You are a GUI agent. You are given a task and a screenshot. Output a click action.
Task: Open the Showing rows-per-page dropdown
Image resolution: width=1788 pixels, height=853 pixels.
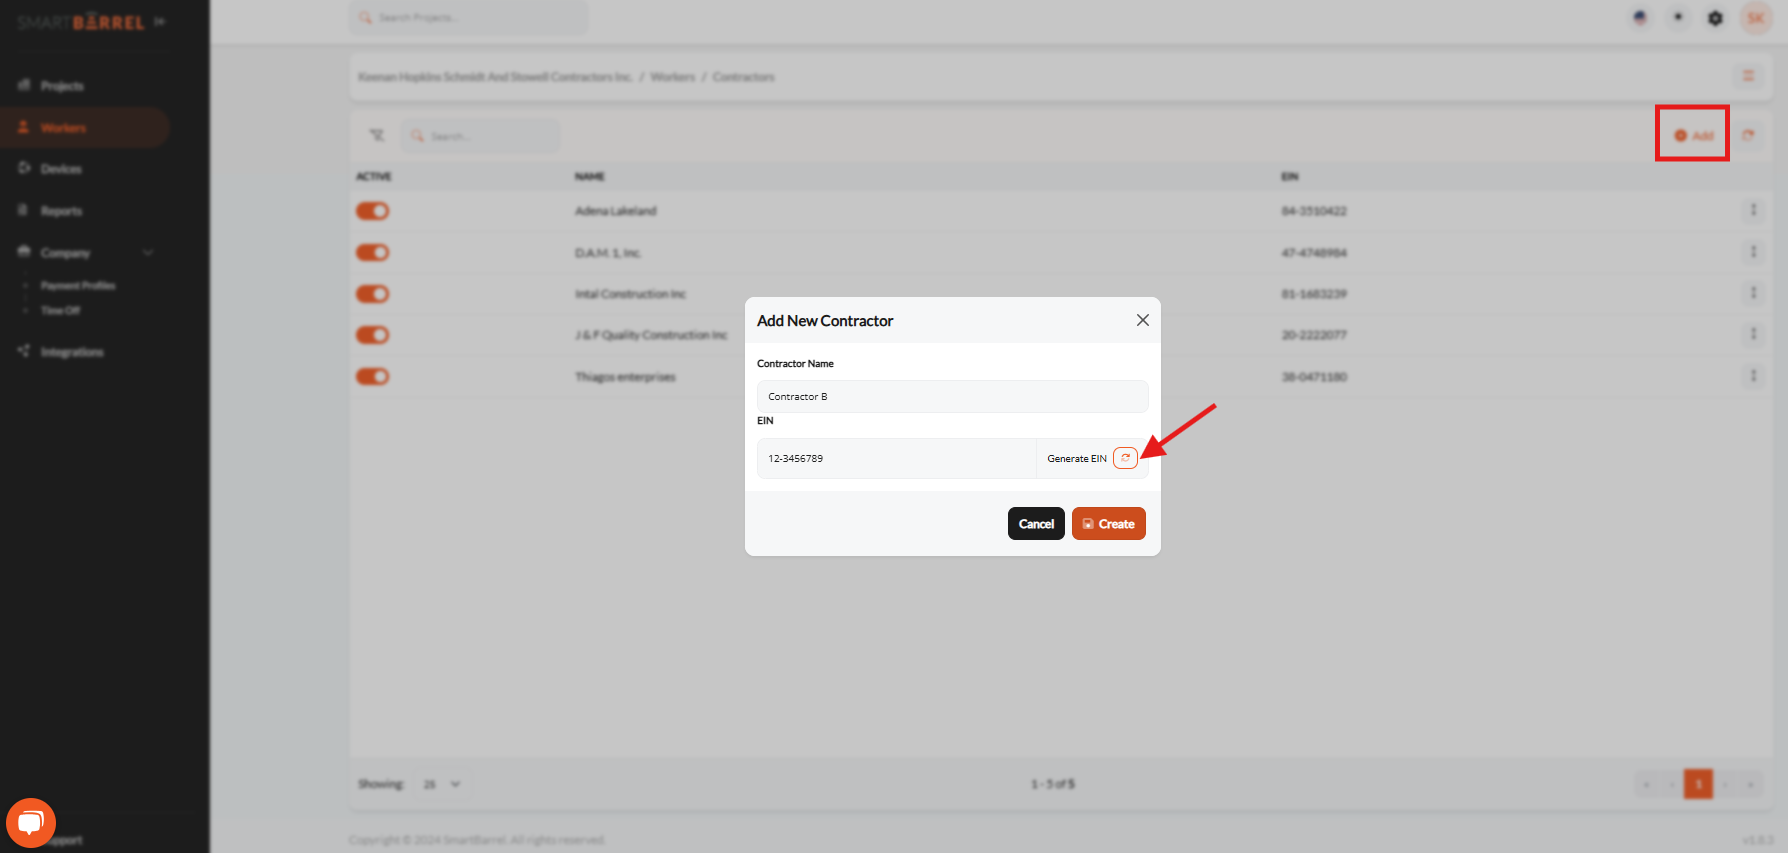pos(441,784)
